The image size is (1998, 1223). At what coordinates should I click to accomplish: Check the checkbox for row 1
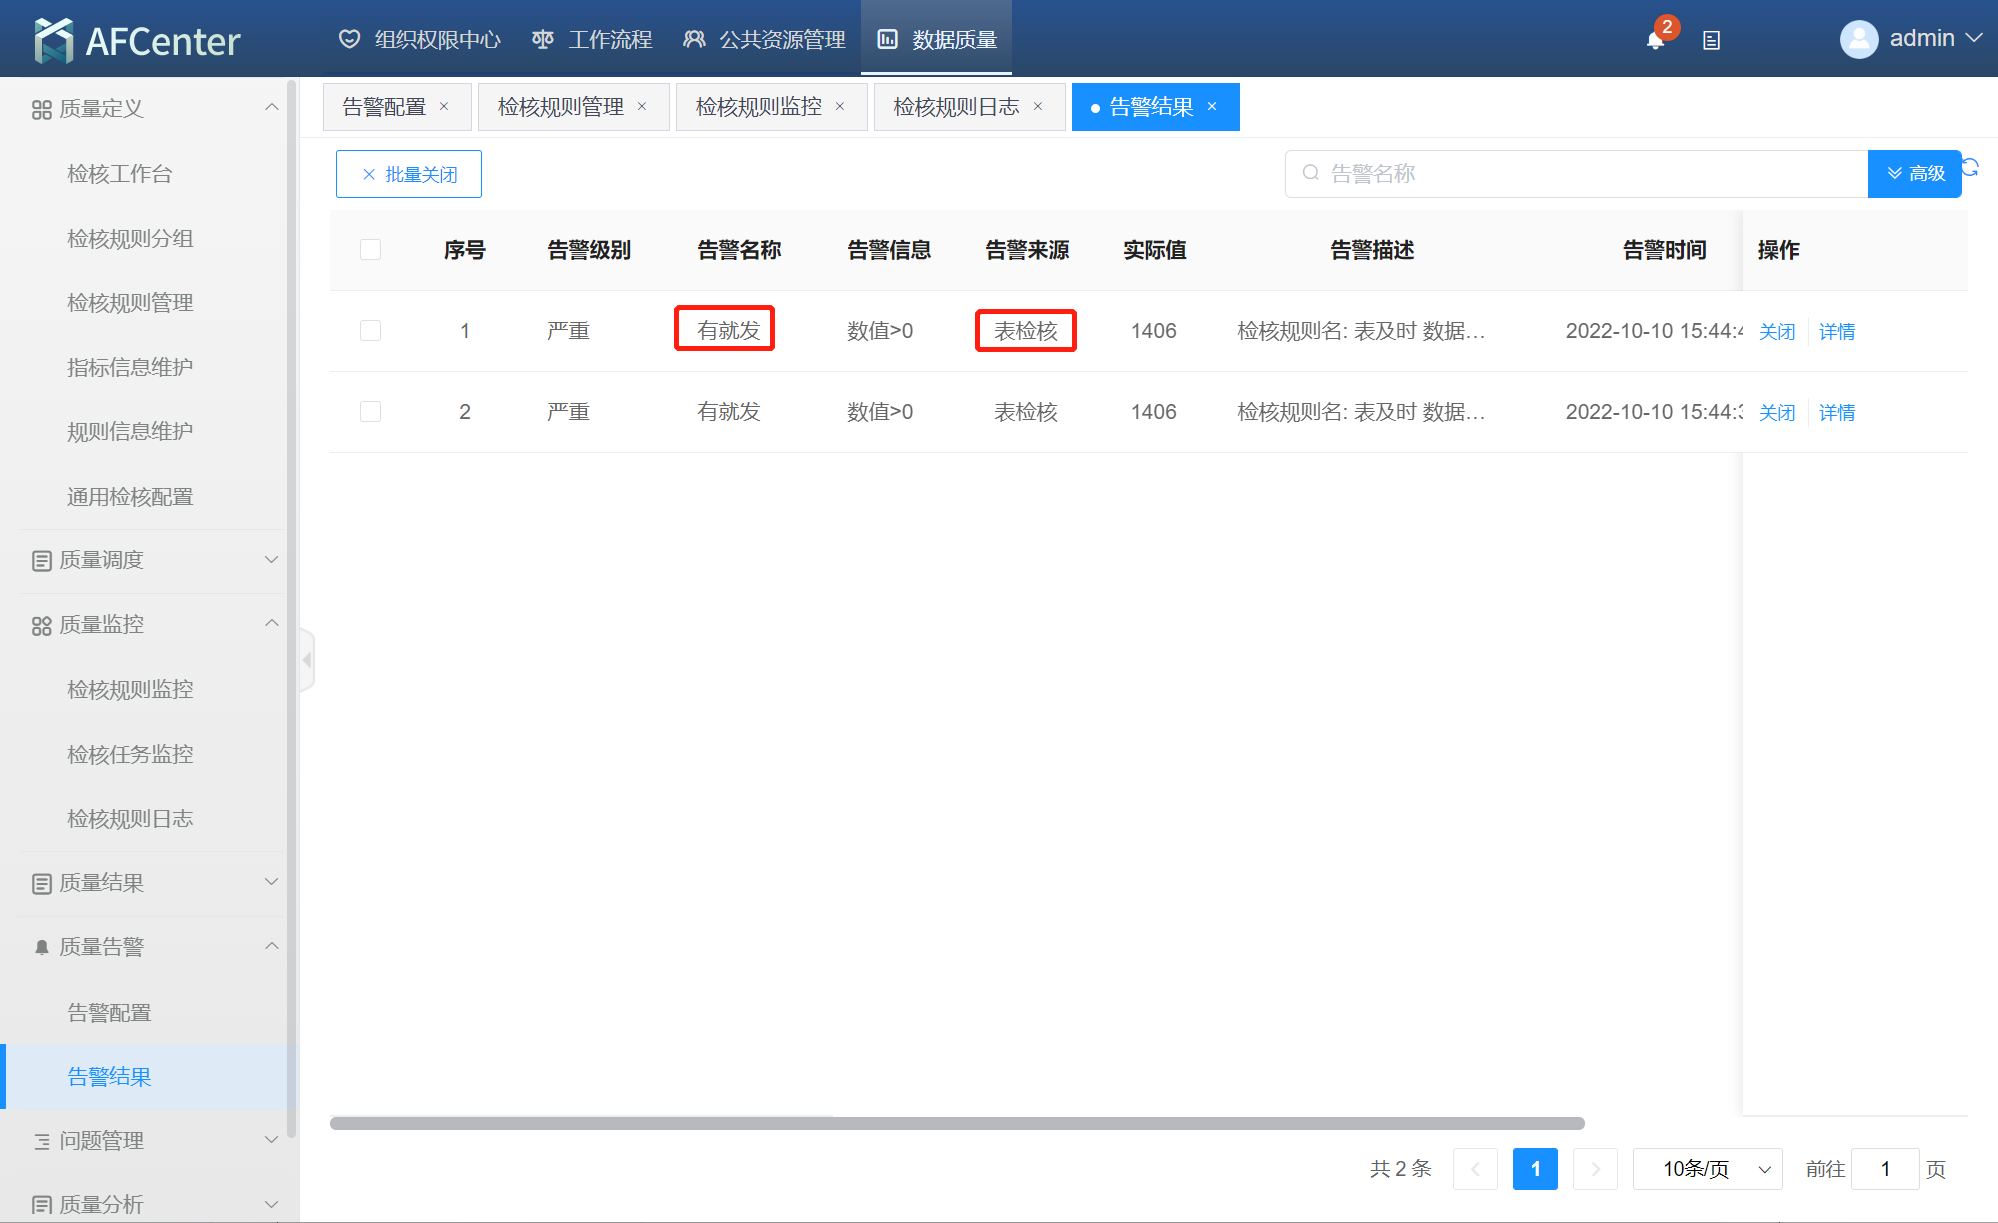click(x=370, y=331)
